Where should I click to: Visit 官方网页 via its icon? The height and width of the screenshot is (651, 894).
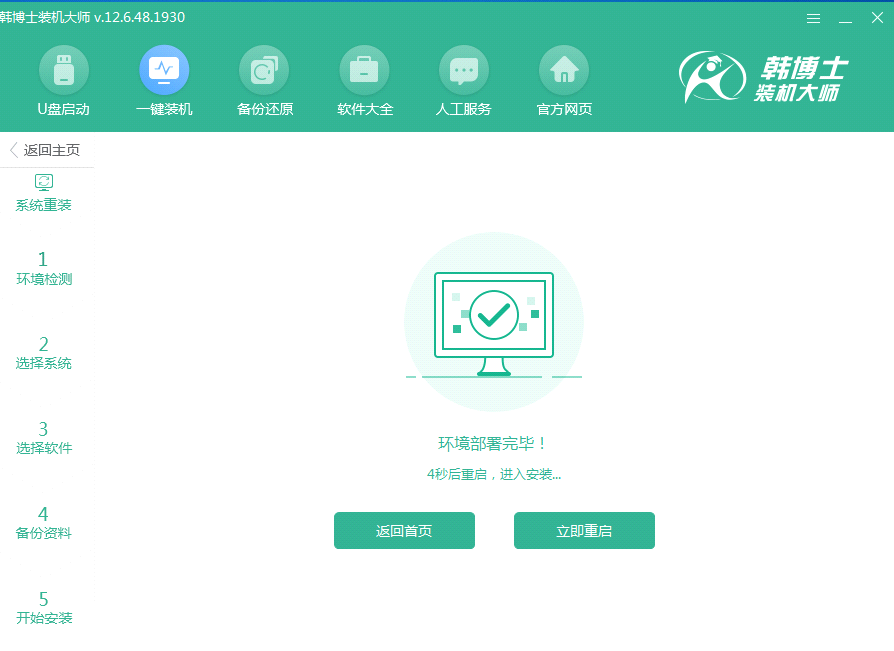(x=563, y=80)
